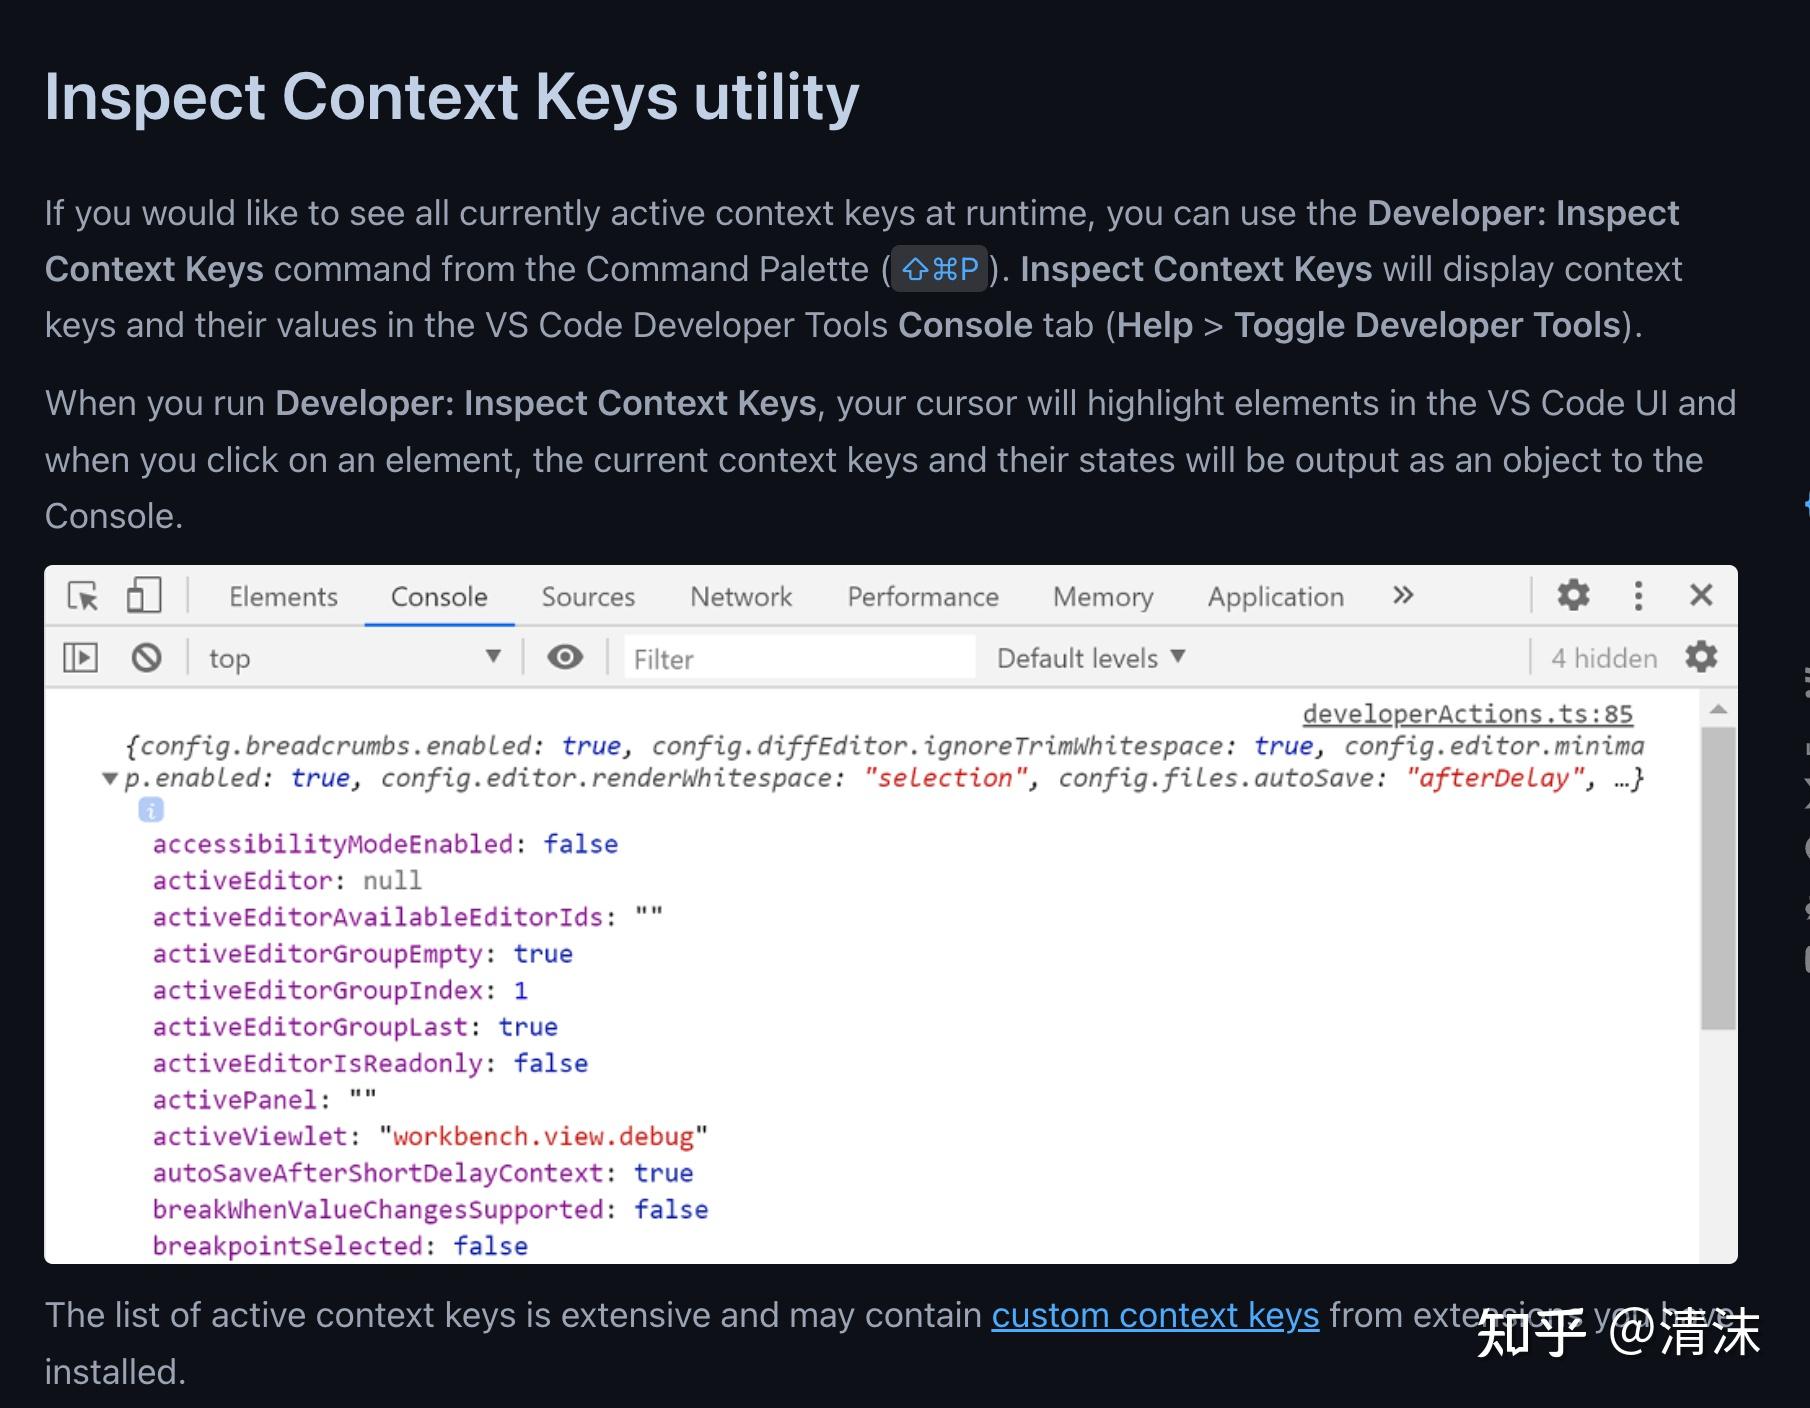The width and height of the screenshot is (1810, 1408).
Task: Open the DevTools settings gear
Action: [1573, 595]
